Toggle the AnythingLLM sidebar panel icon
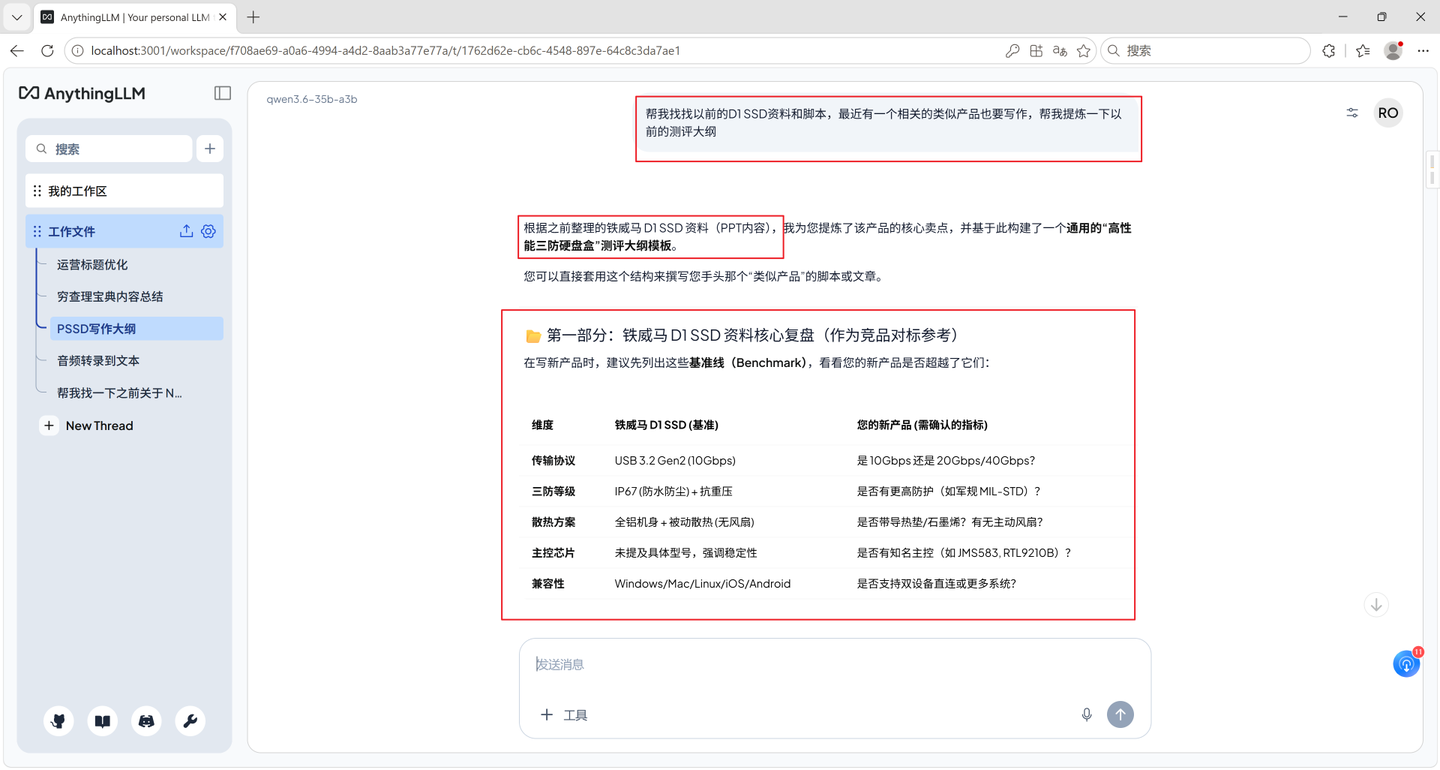The width and height of the screenshot is (1440, 770). 222,93
